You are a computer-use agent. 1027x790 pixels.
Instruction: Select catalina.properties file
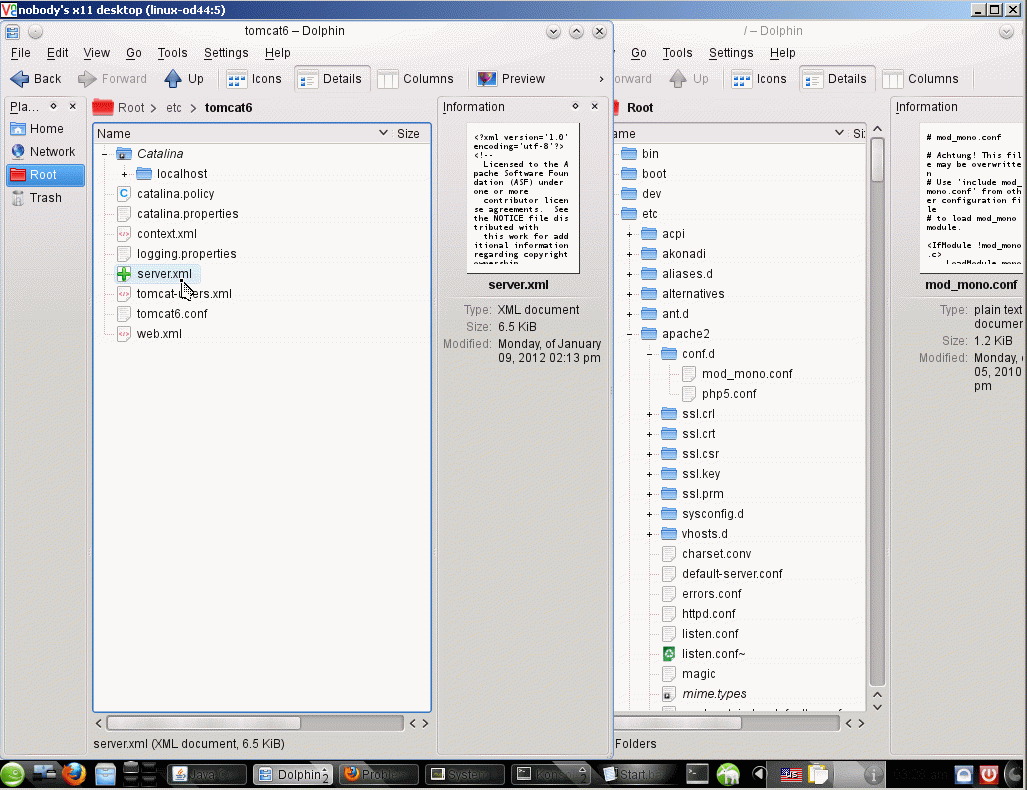click(x=187, y=214)
